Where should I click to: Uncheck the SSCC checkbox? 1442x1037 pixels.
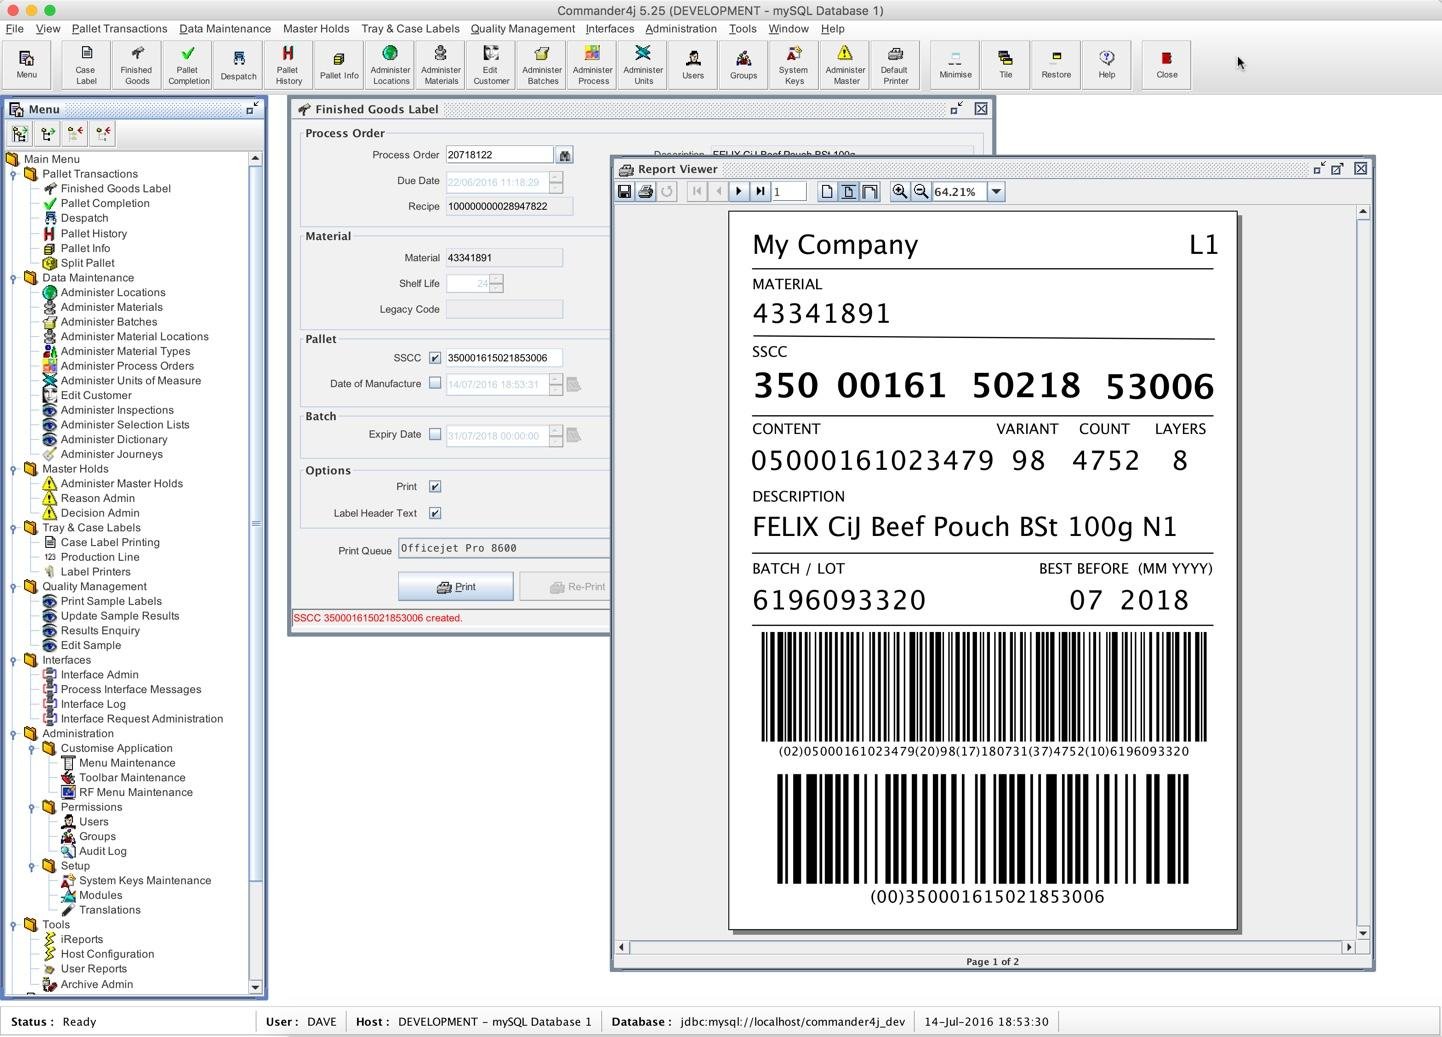[435, 357]
